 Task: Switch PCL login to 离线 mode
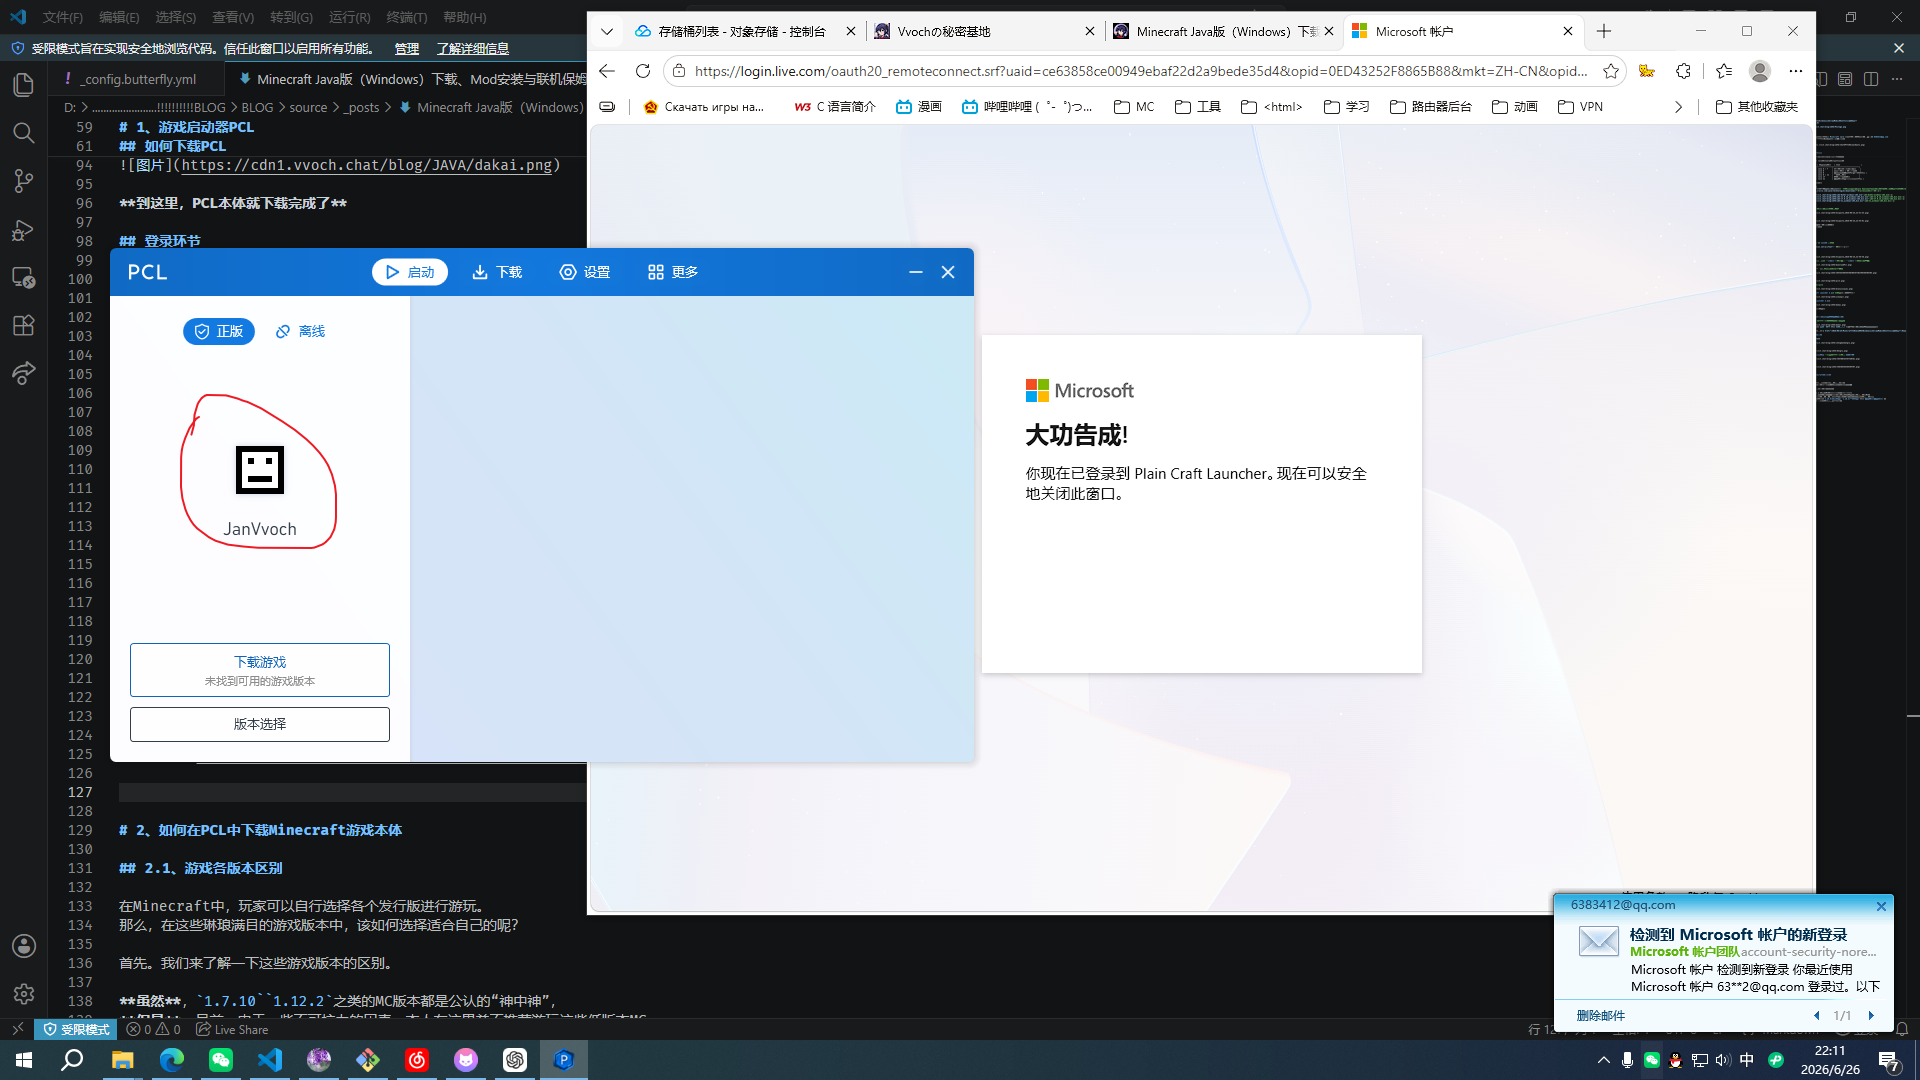[x=301, y=331]
